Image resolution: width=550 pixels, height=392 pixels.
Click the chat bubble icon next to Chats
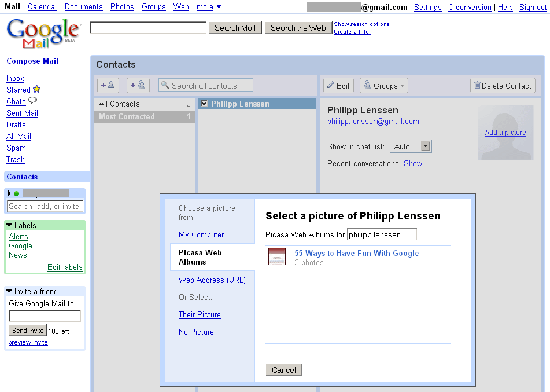pyautogui.click(x=32, y=101)
